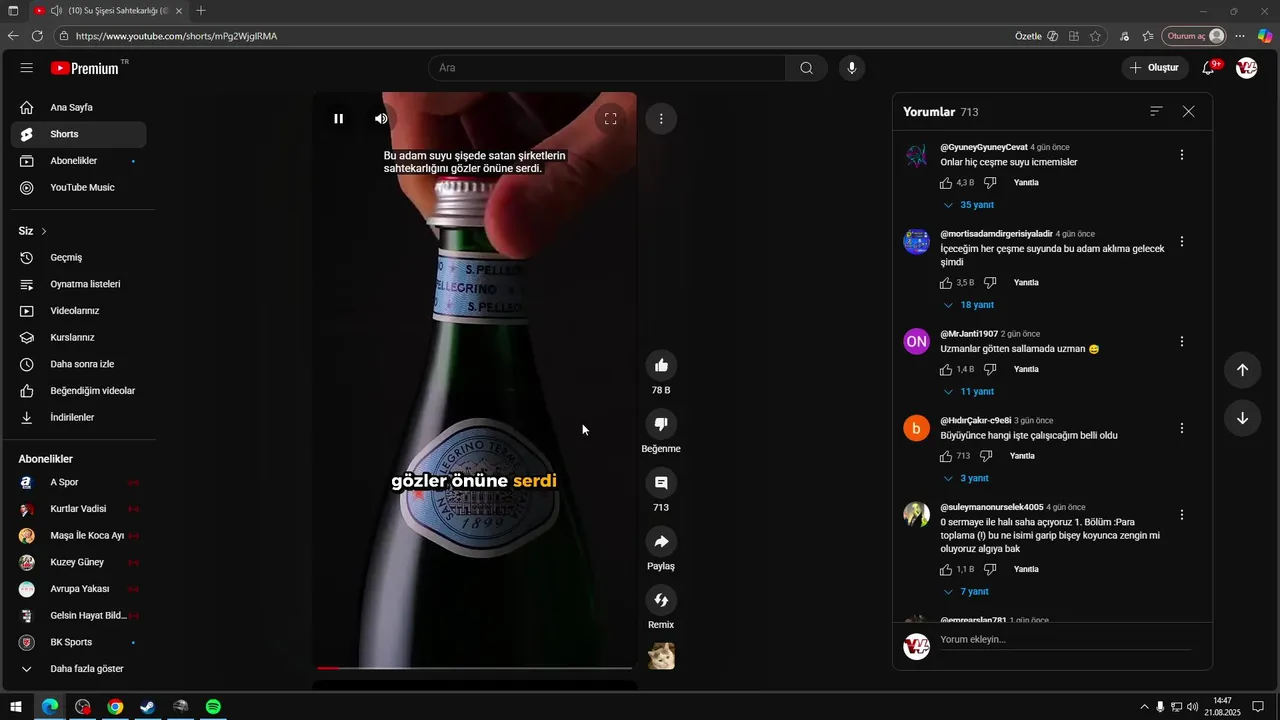The image size is (1280, 720).
Task: Open Steam from the Windows taskbar
Action: pyautogui.click(x=147, y=707)
